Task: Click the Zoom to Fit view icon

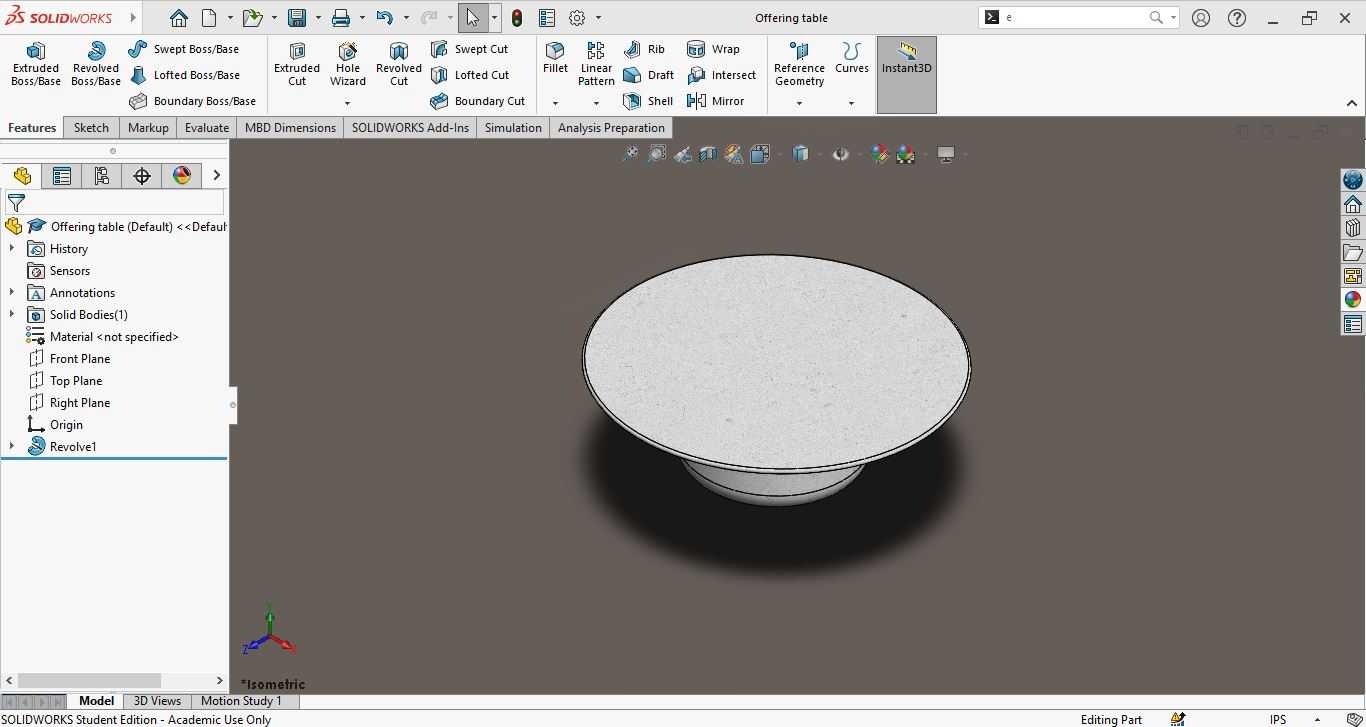Action: pyautogui.click(x=630, y=154)
